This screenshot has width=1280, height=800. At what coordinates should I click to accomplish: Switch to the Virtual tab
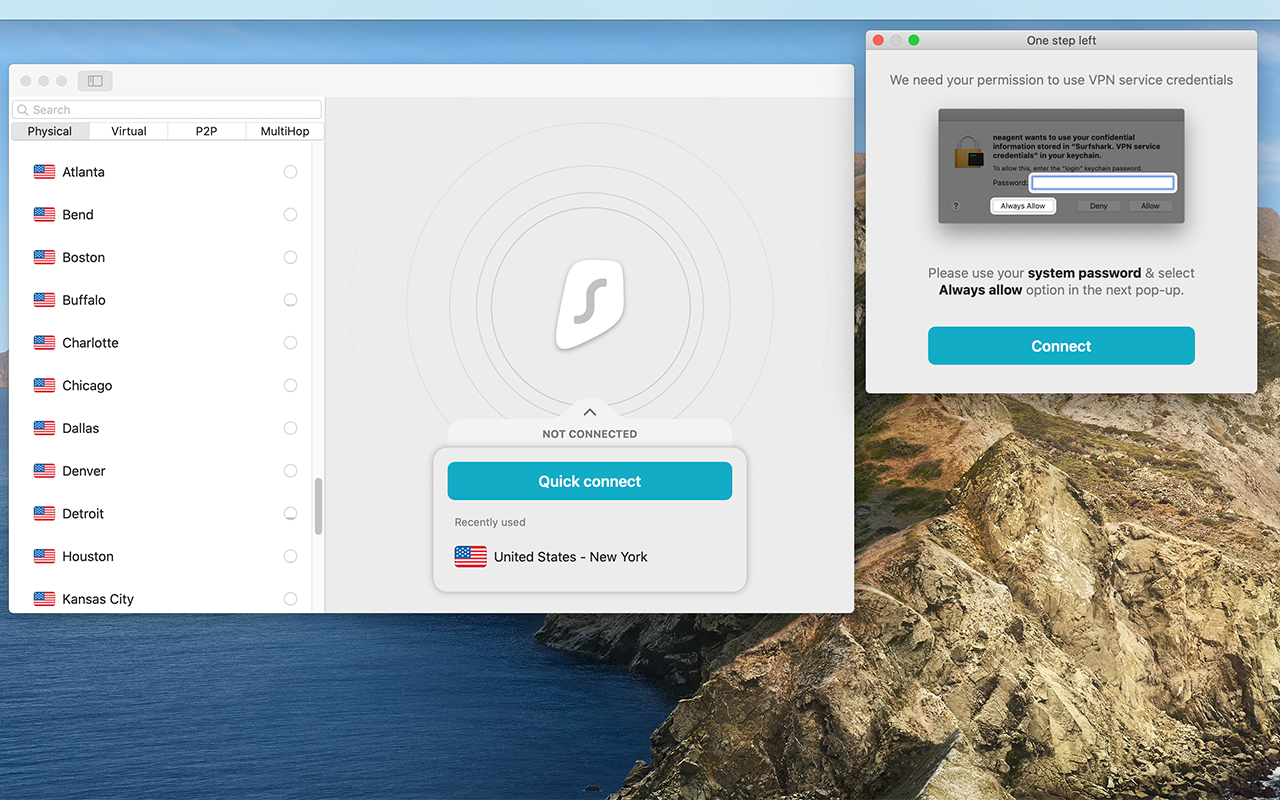point(129,131)
